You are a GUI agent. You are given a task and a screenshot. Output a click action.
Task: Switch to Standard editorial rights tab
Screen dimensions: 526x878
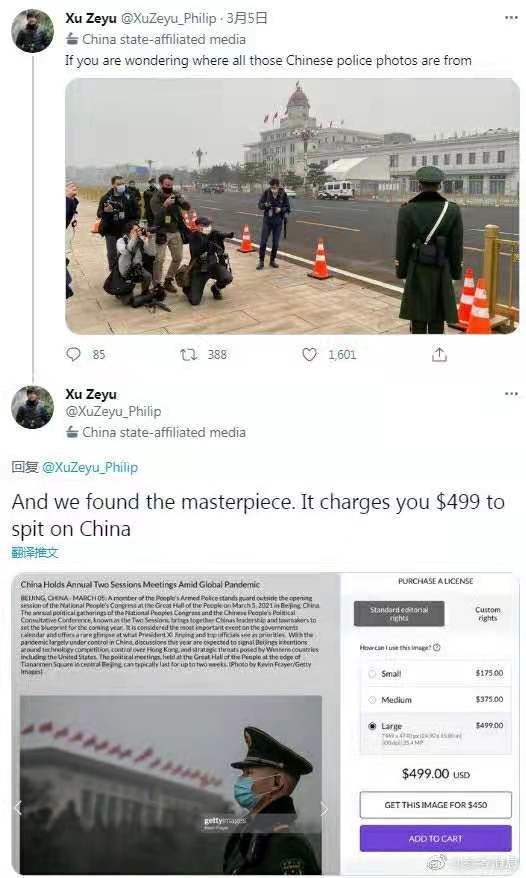point(399,614)
